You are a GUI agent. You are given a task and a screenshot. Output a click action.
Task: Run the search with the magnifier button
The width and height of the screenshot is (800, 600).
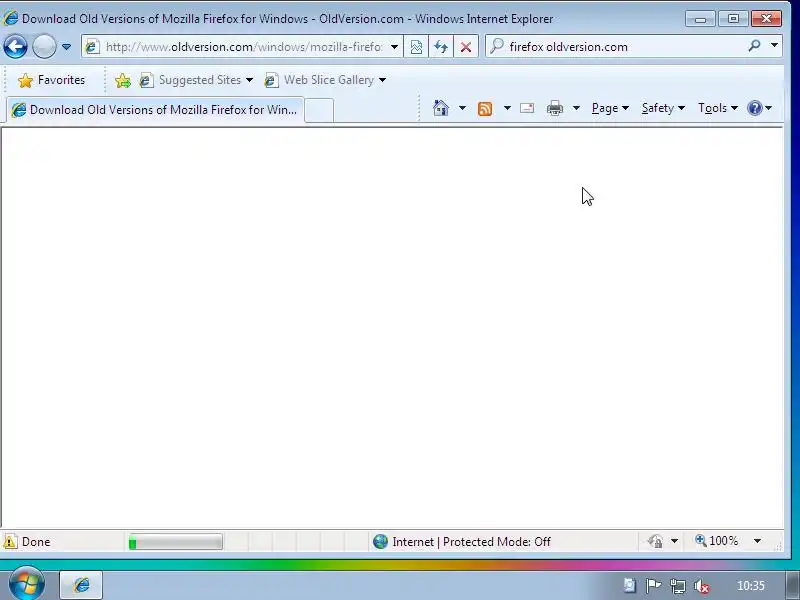(x=755, y=46)
